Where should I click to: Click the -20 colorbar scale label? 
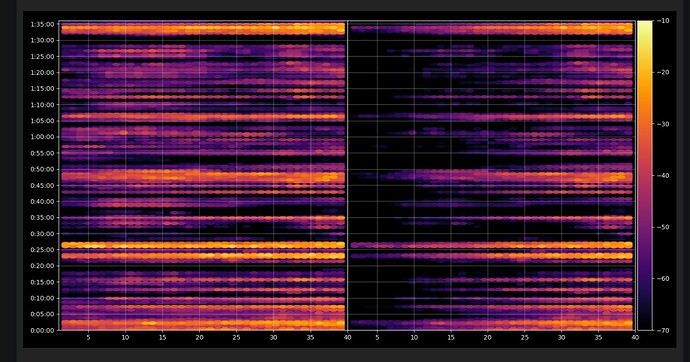pos(663,72)
